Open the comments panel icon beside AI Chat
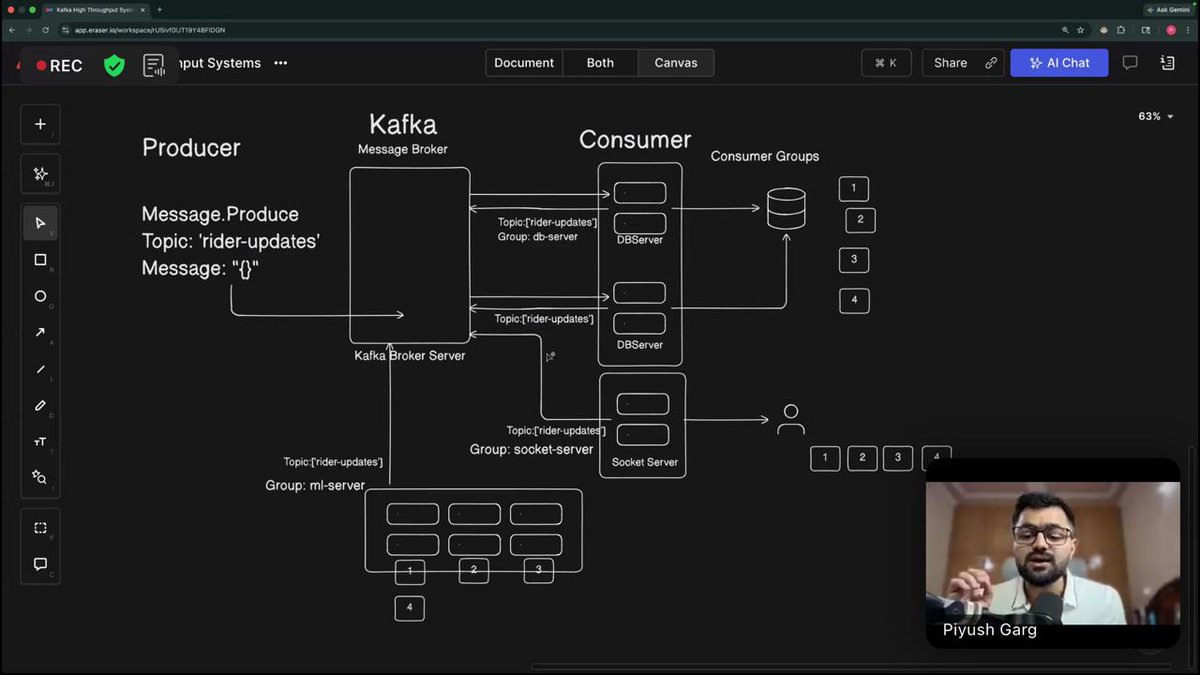Viewport: 1200px width, 675px height. tap(1130, 63)
